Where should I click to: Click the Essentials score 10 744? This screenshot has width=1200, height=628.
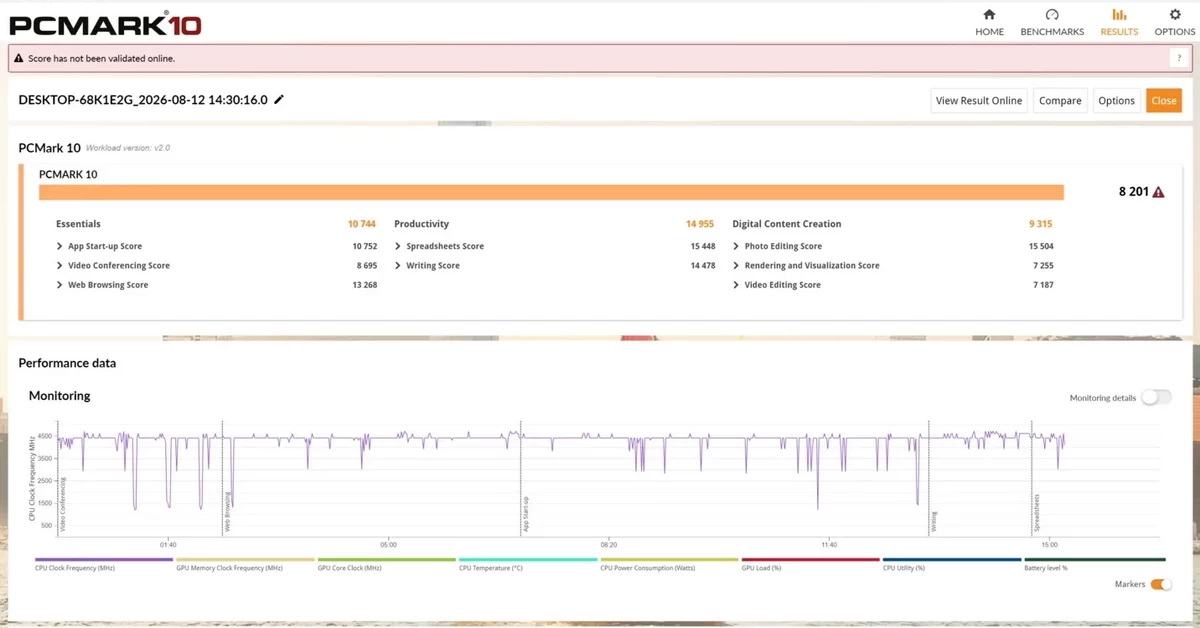point(362,224)
